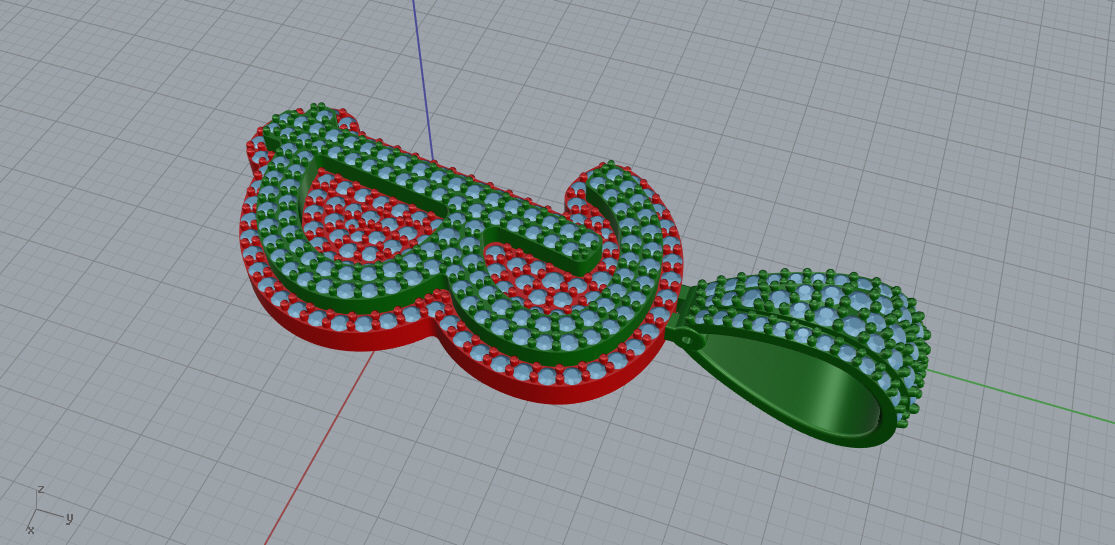
Task: Click the green Y axis line right of the bail
Action: (x=1021, y=394)
